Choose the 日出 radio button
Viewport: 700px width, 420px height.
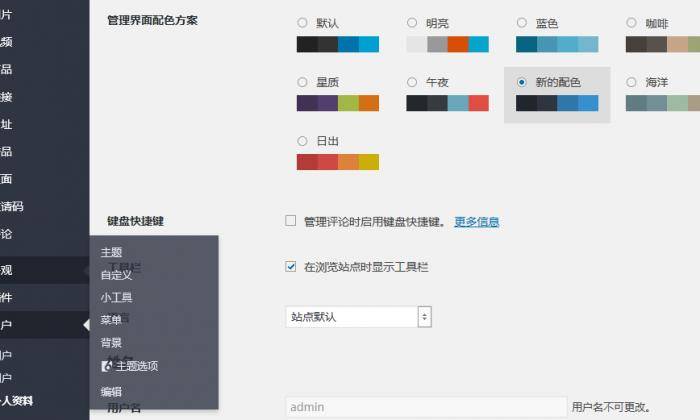302,141
